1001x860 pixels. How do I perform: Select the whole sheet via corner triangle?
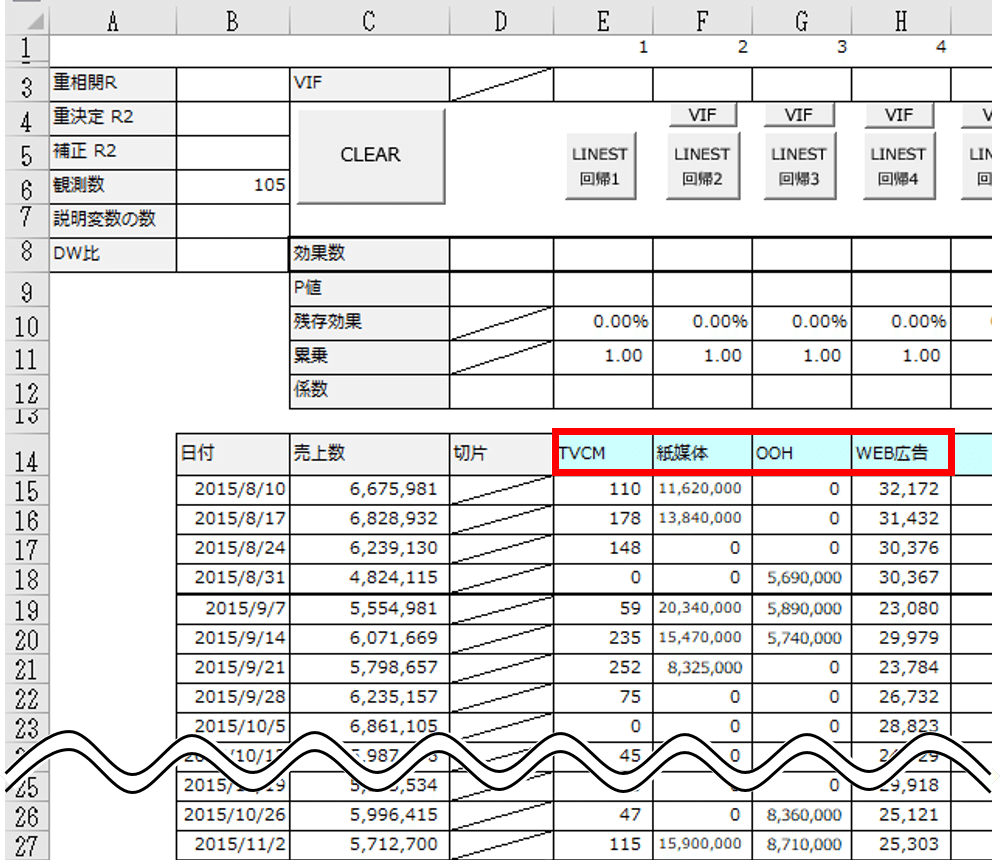pyautogui.click(x=27, y=19)
